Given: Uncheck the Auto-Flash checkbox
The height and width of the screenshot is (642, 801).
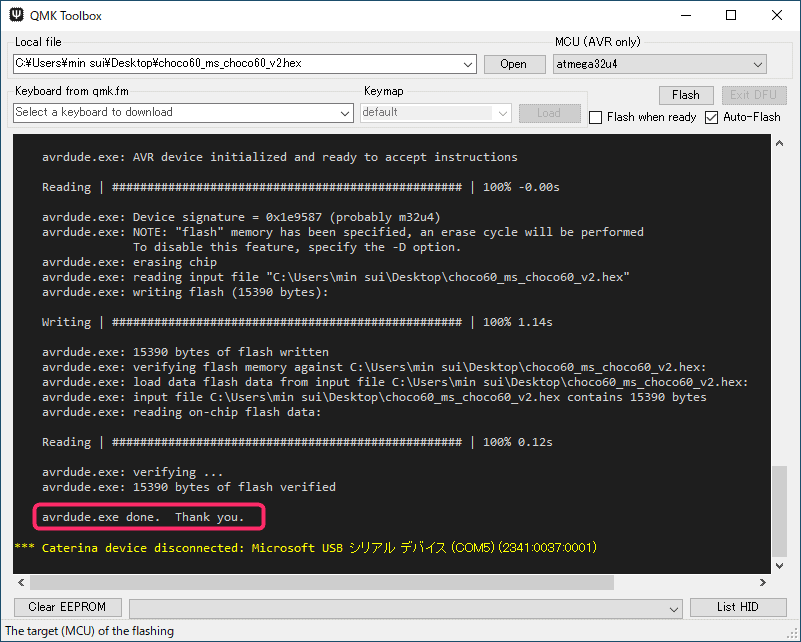Looking at the screenshot, I should [x=712, y=117].
